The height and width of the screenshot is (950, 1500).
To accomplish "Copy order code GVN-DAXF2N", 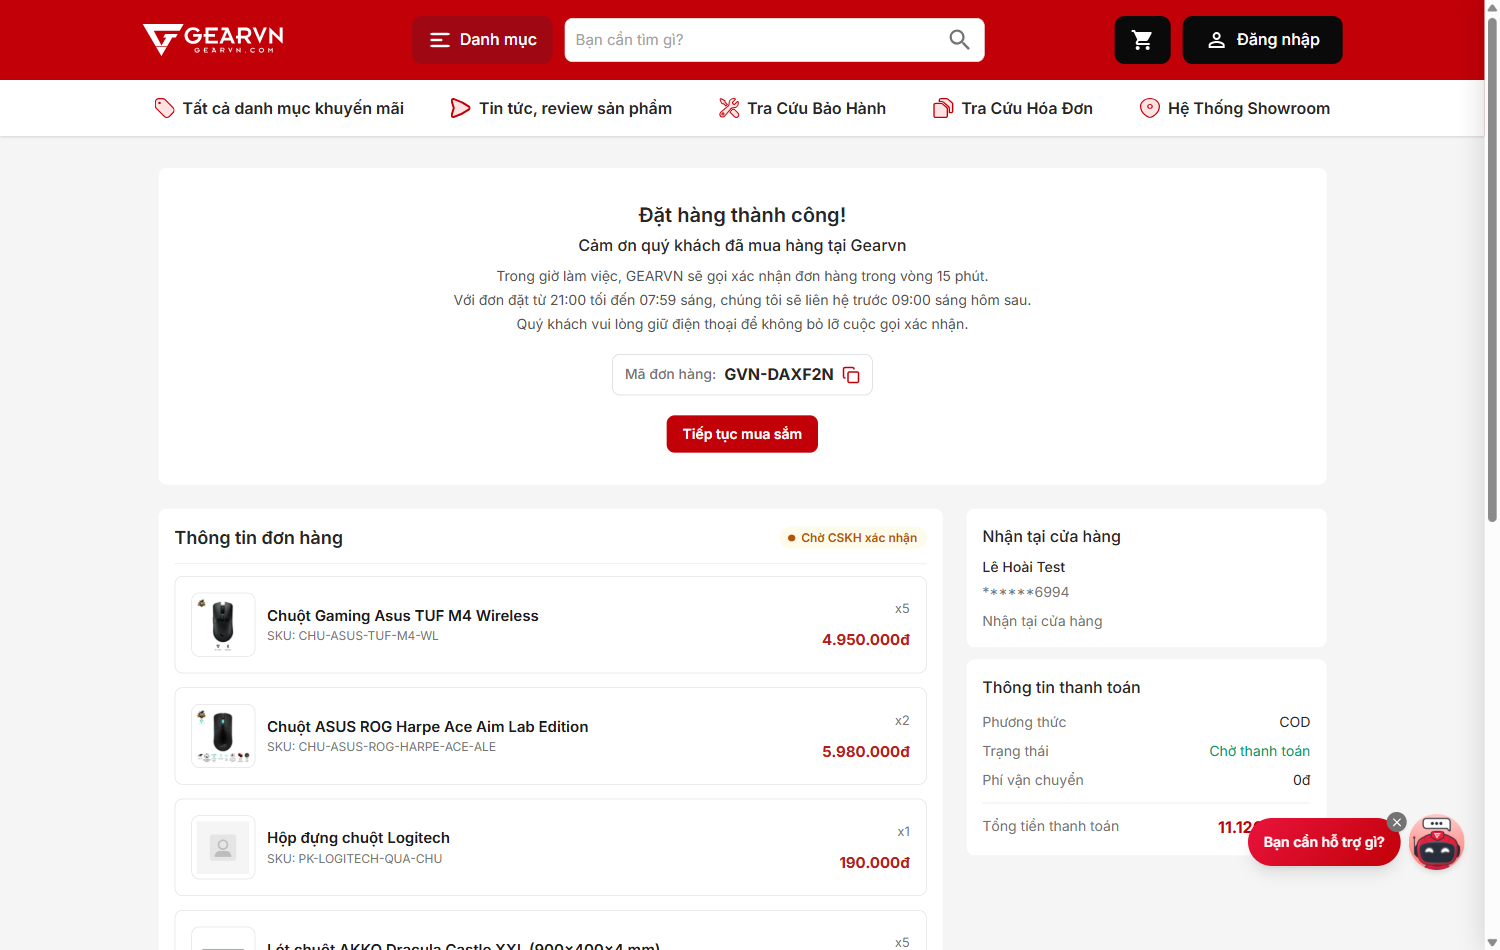I will point(851,375).
